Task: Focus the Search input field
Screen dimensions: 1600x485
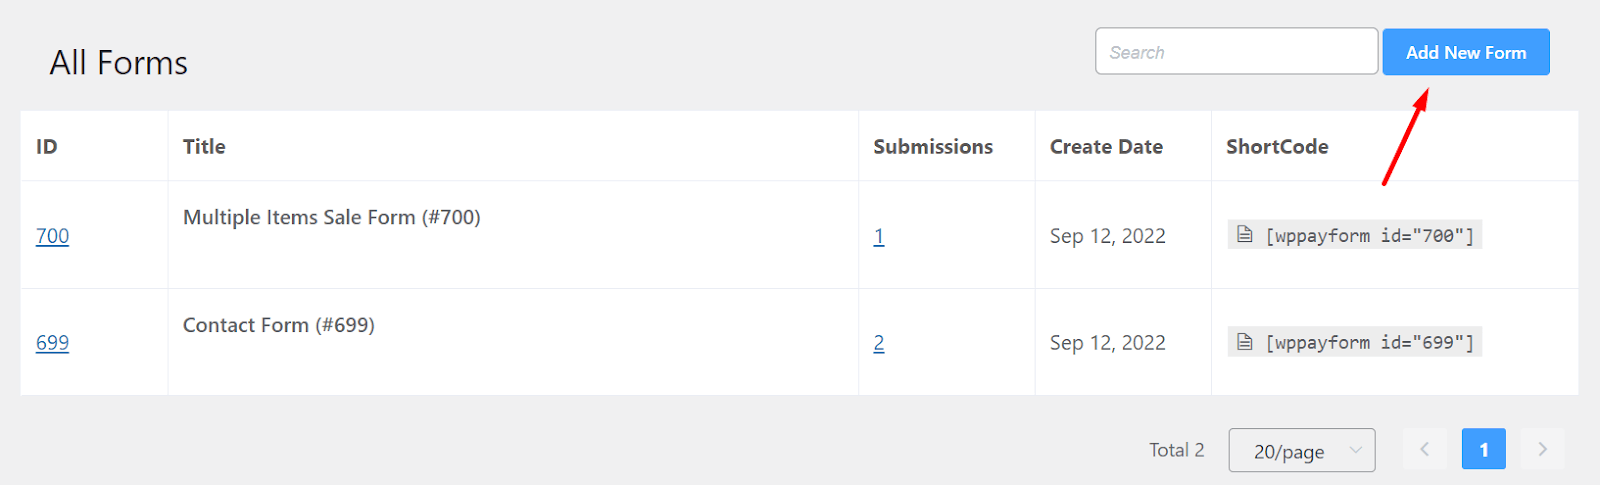Action: click(1236, 52)
